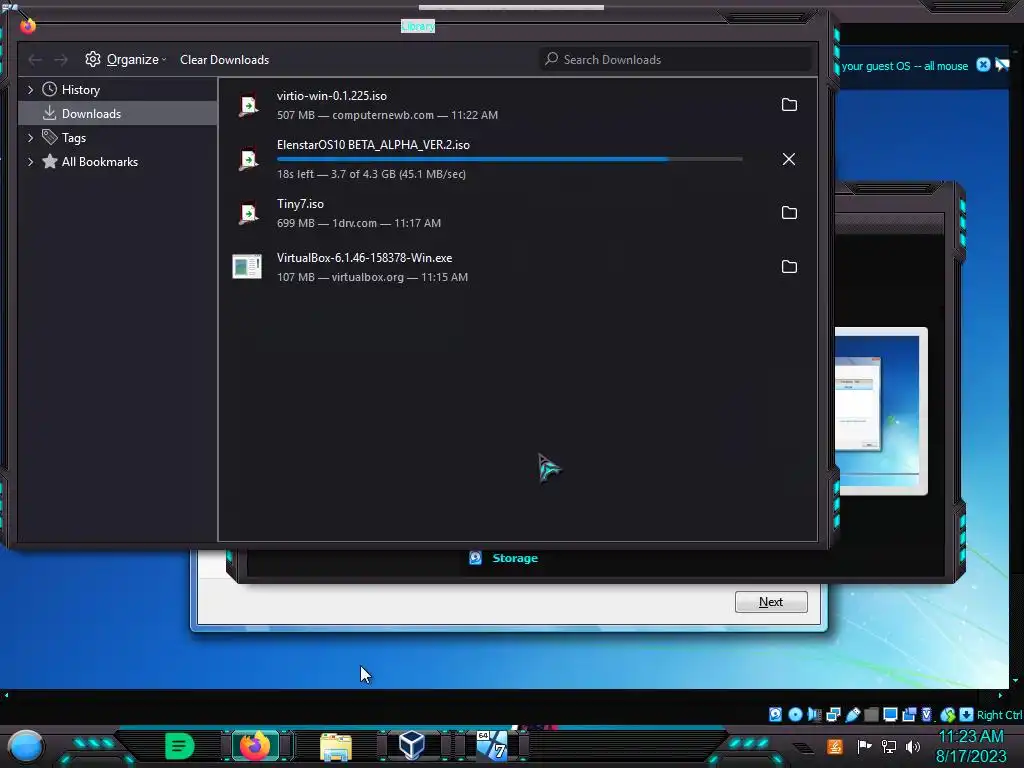Open the green chat app in taskbar
The image size is (1024, 768).
pyautogui.click(x=179, y=746)
